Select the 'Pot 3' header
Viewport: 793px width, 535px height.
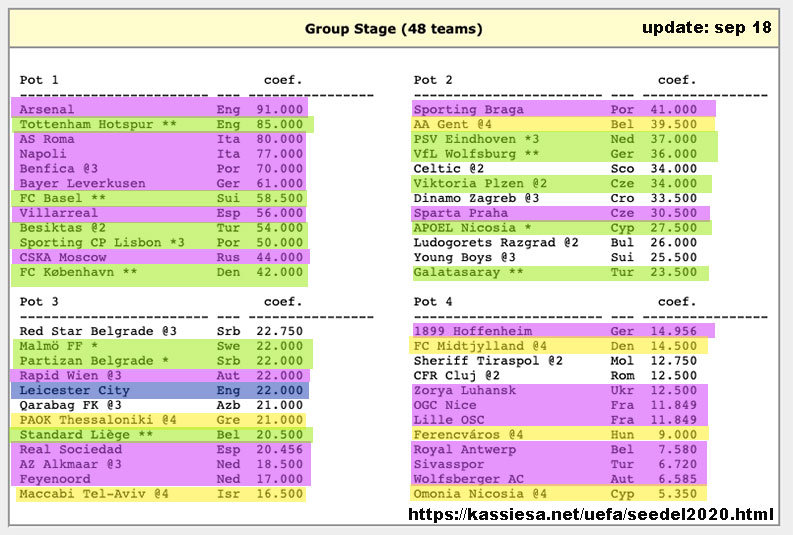[39, 302]
